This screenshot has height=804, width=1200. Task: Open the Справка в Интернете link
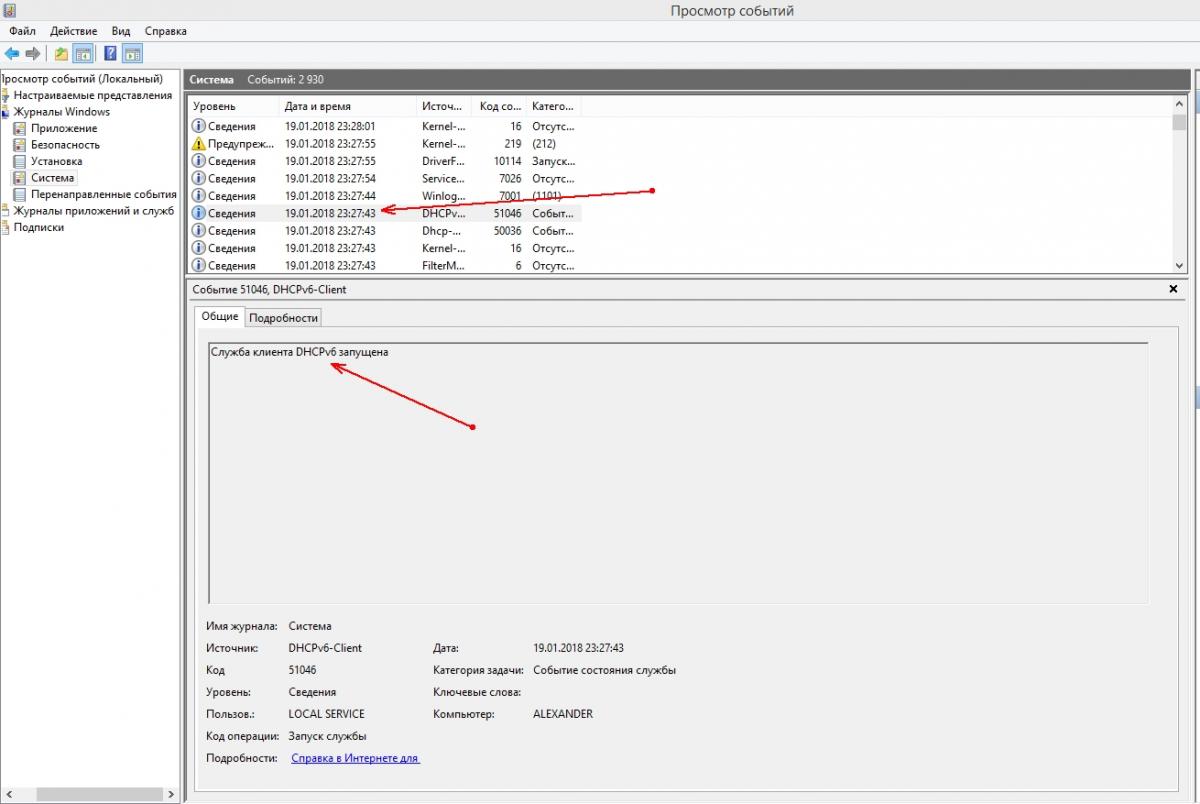[x=355, y=759]
